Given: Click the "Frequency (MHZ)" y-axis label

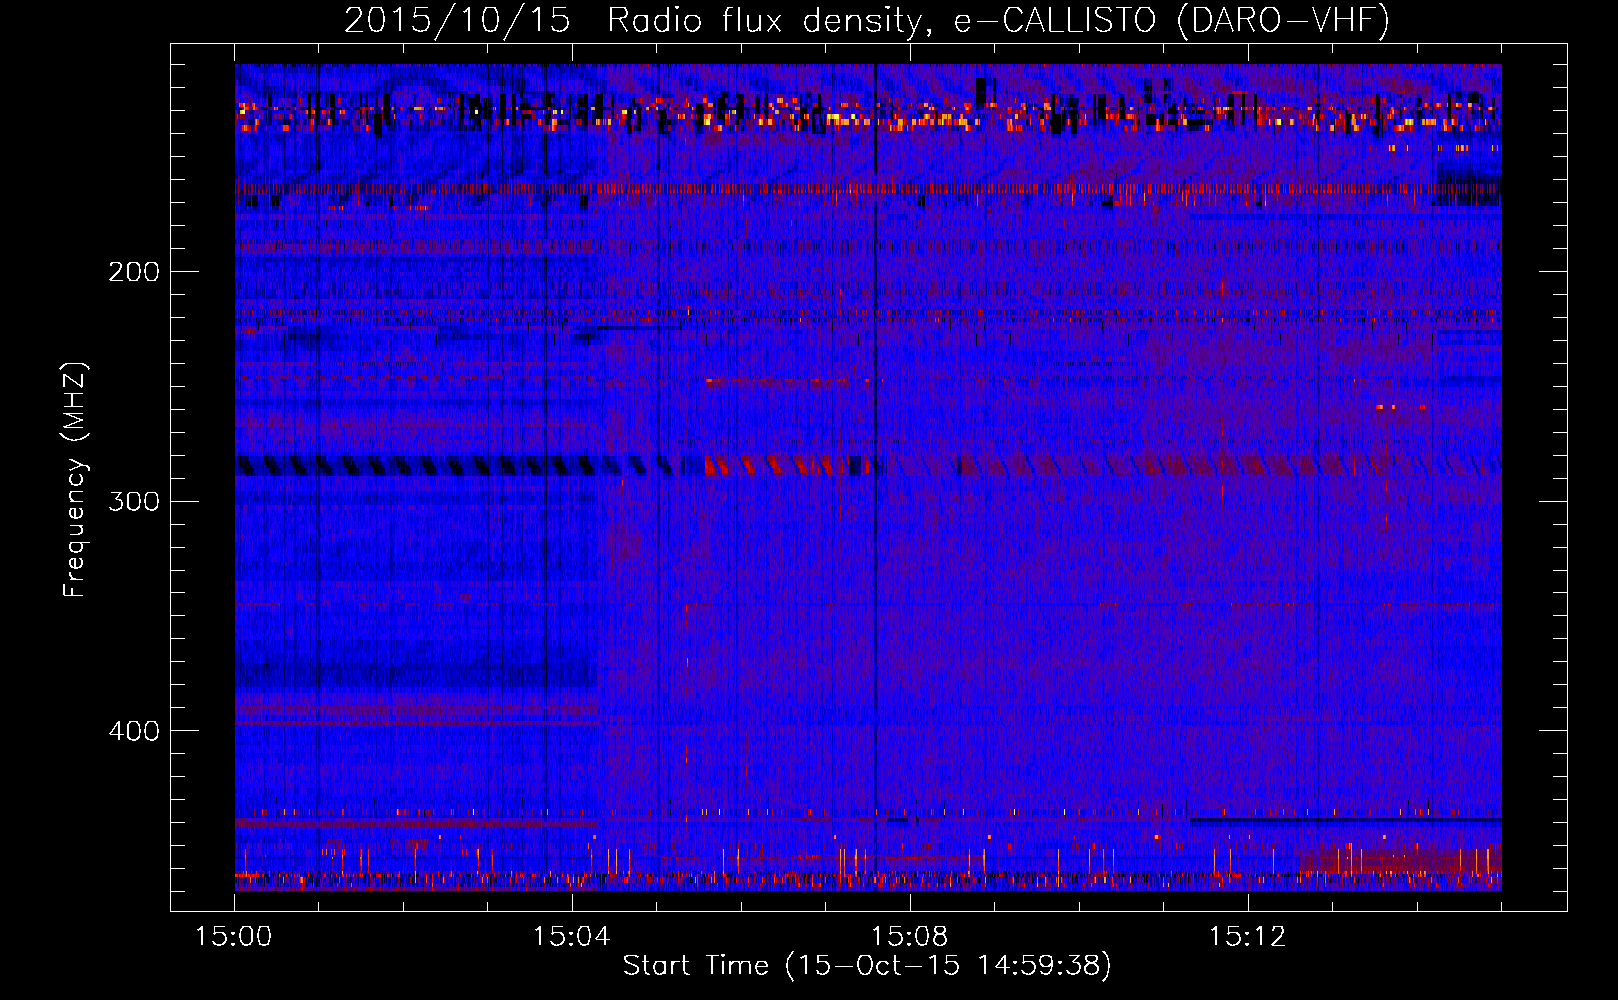Looking at the screenshot, I should pyautogui.click(x=75, y=480).
